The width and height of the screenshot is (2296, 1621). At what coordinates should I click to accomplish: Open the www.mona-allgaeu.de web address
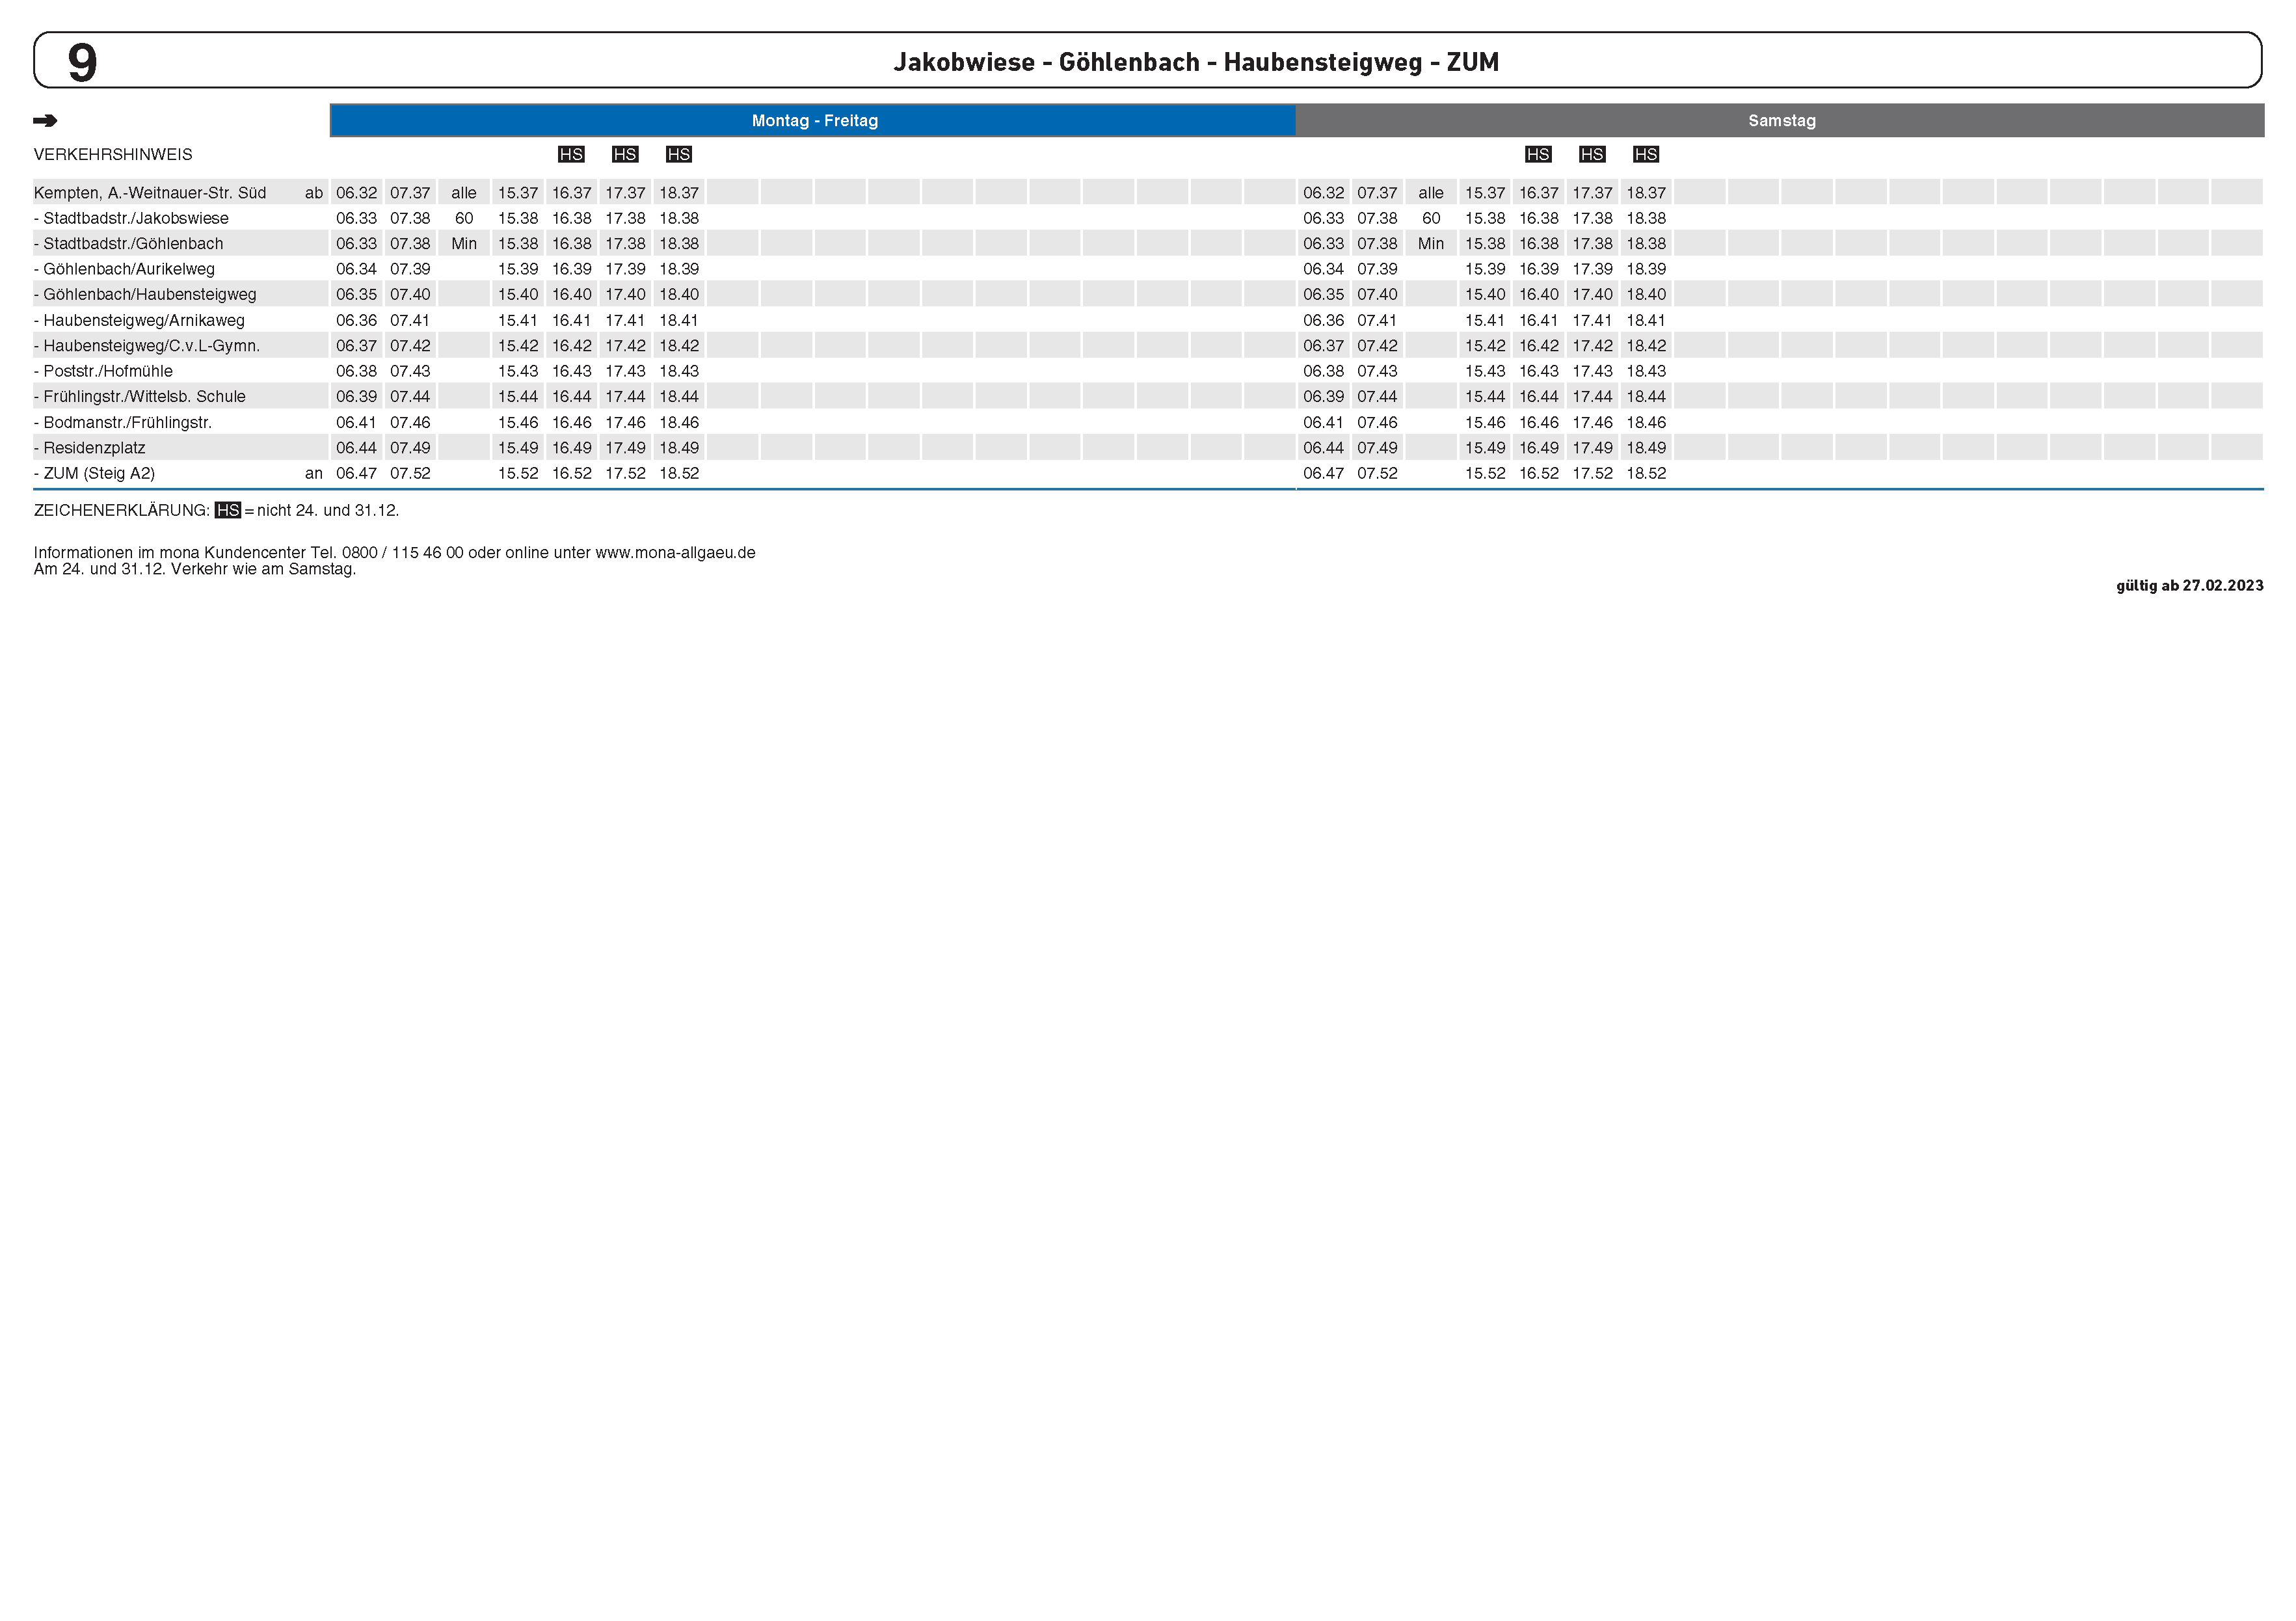click(x=675, y=552)
